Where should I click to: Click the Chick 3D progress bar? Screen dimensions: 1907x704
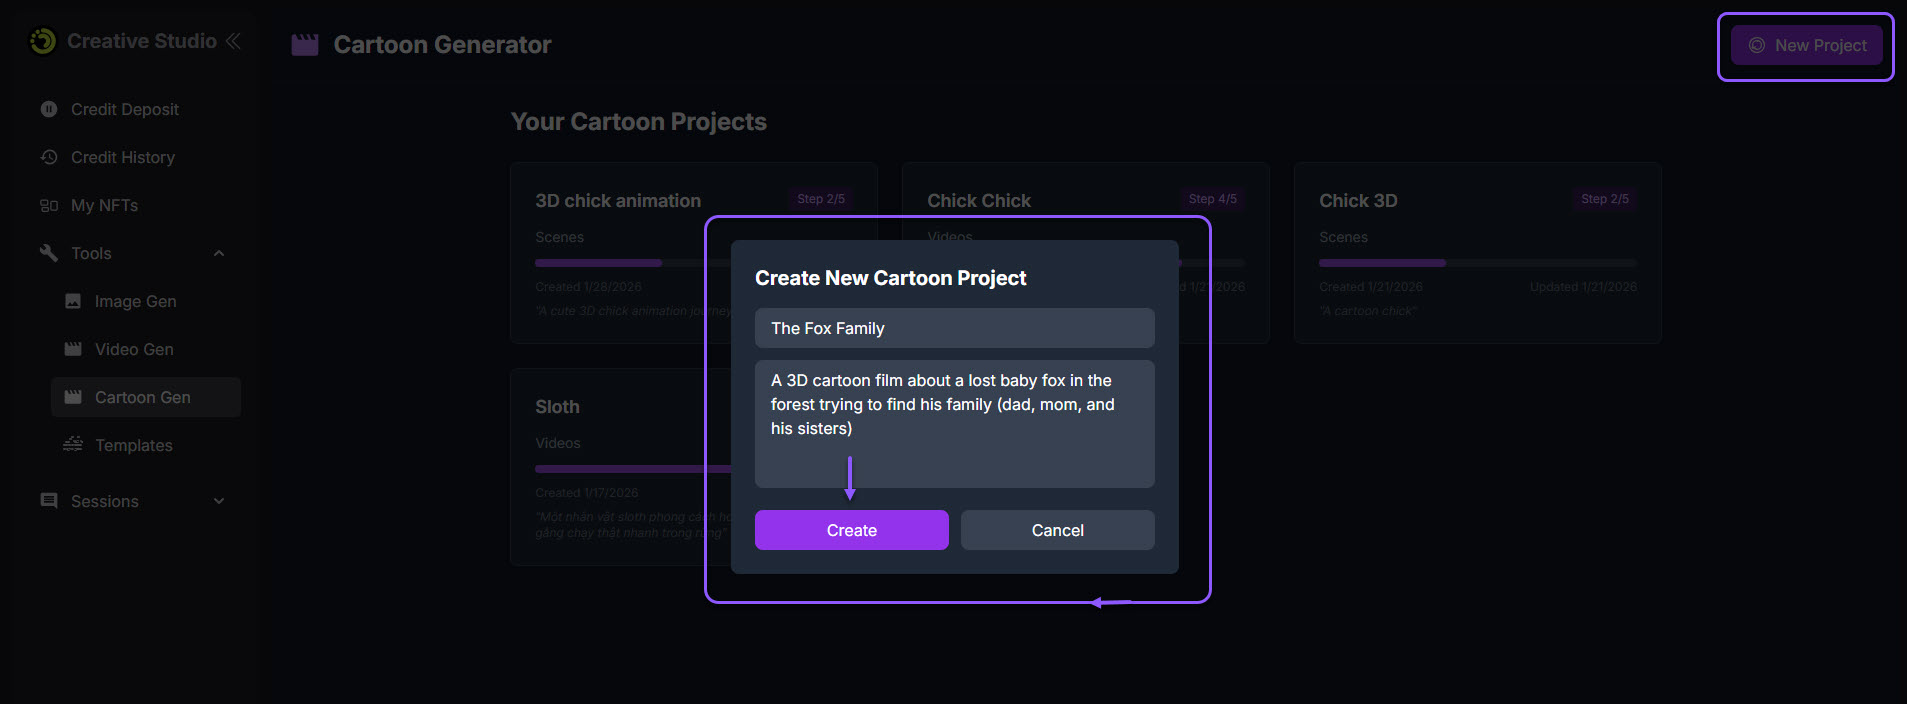[1477, 263]
